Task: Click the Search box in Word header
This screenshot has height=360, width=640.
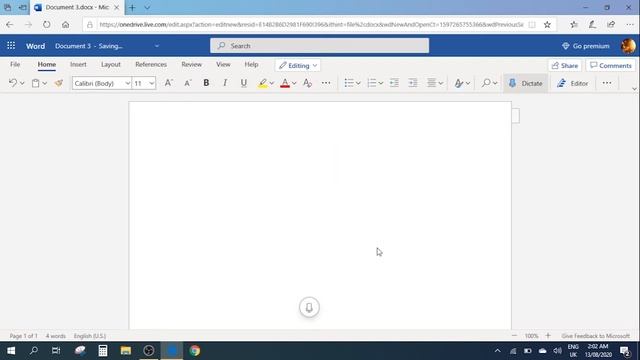Action: [320, 46]
